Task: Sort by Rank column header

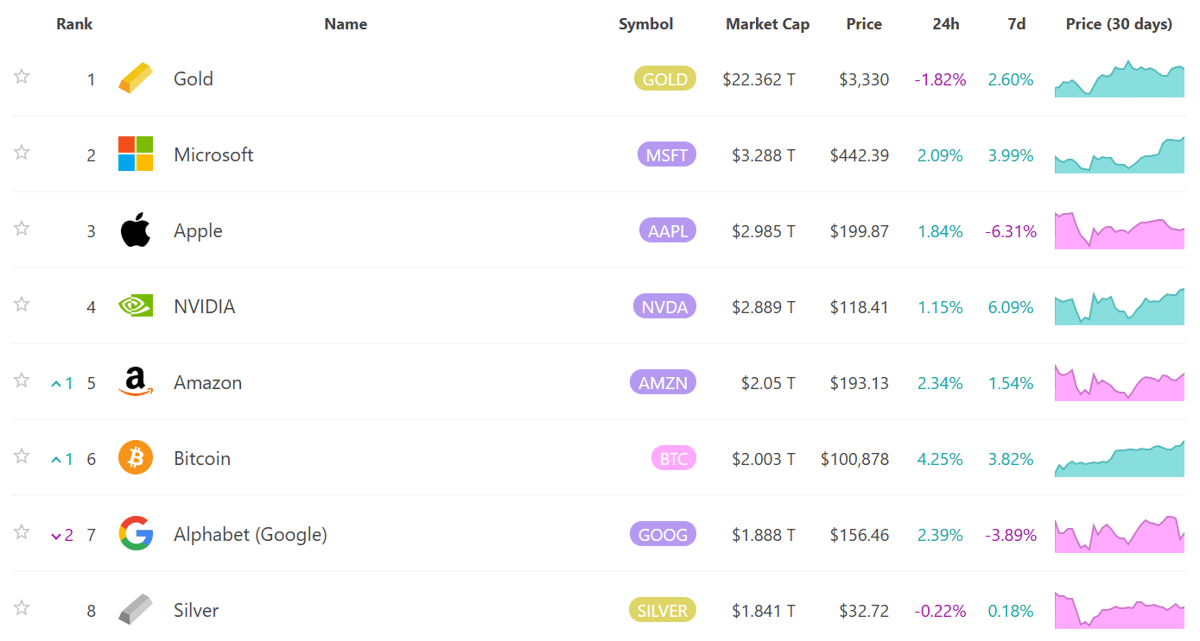Action: pos(74,24)
